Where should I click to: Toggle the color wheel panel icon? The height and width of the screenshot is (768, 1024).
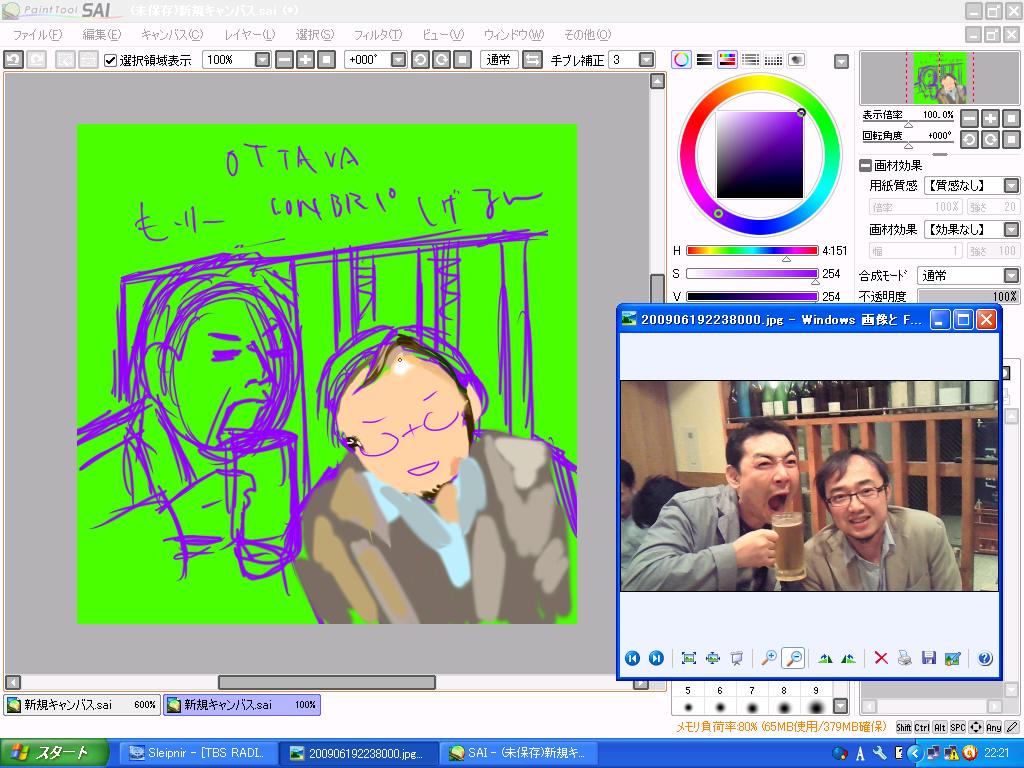[681, 60]
